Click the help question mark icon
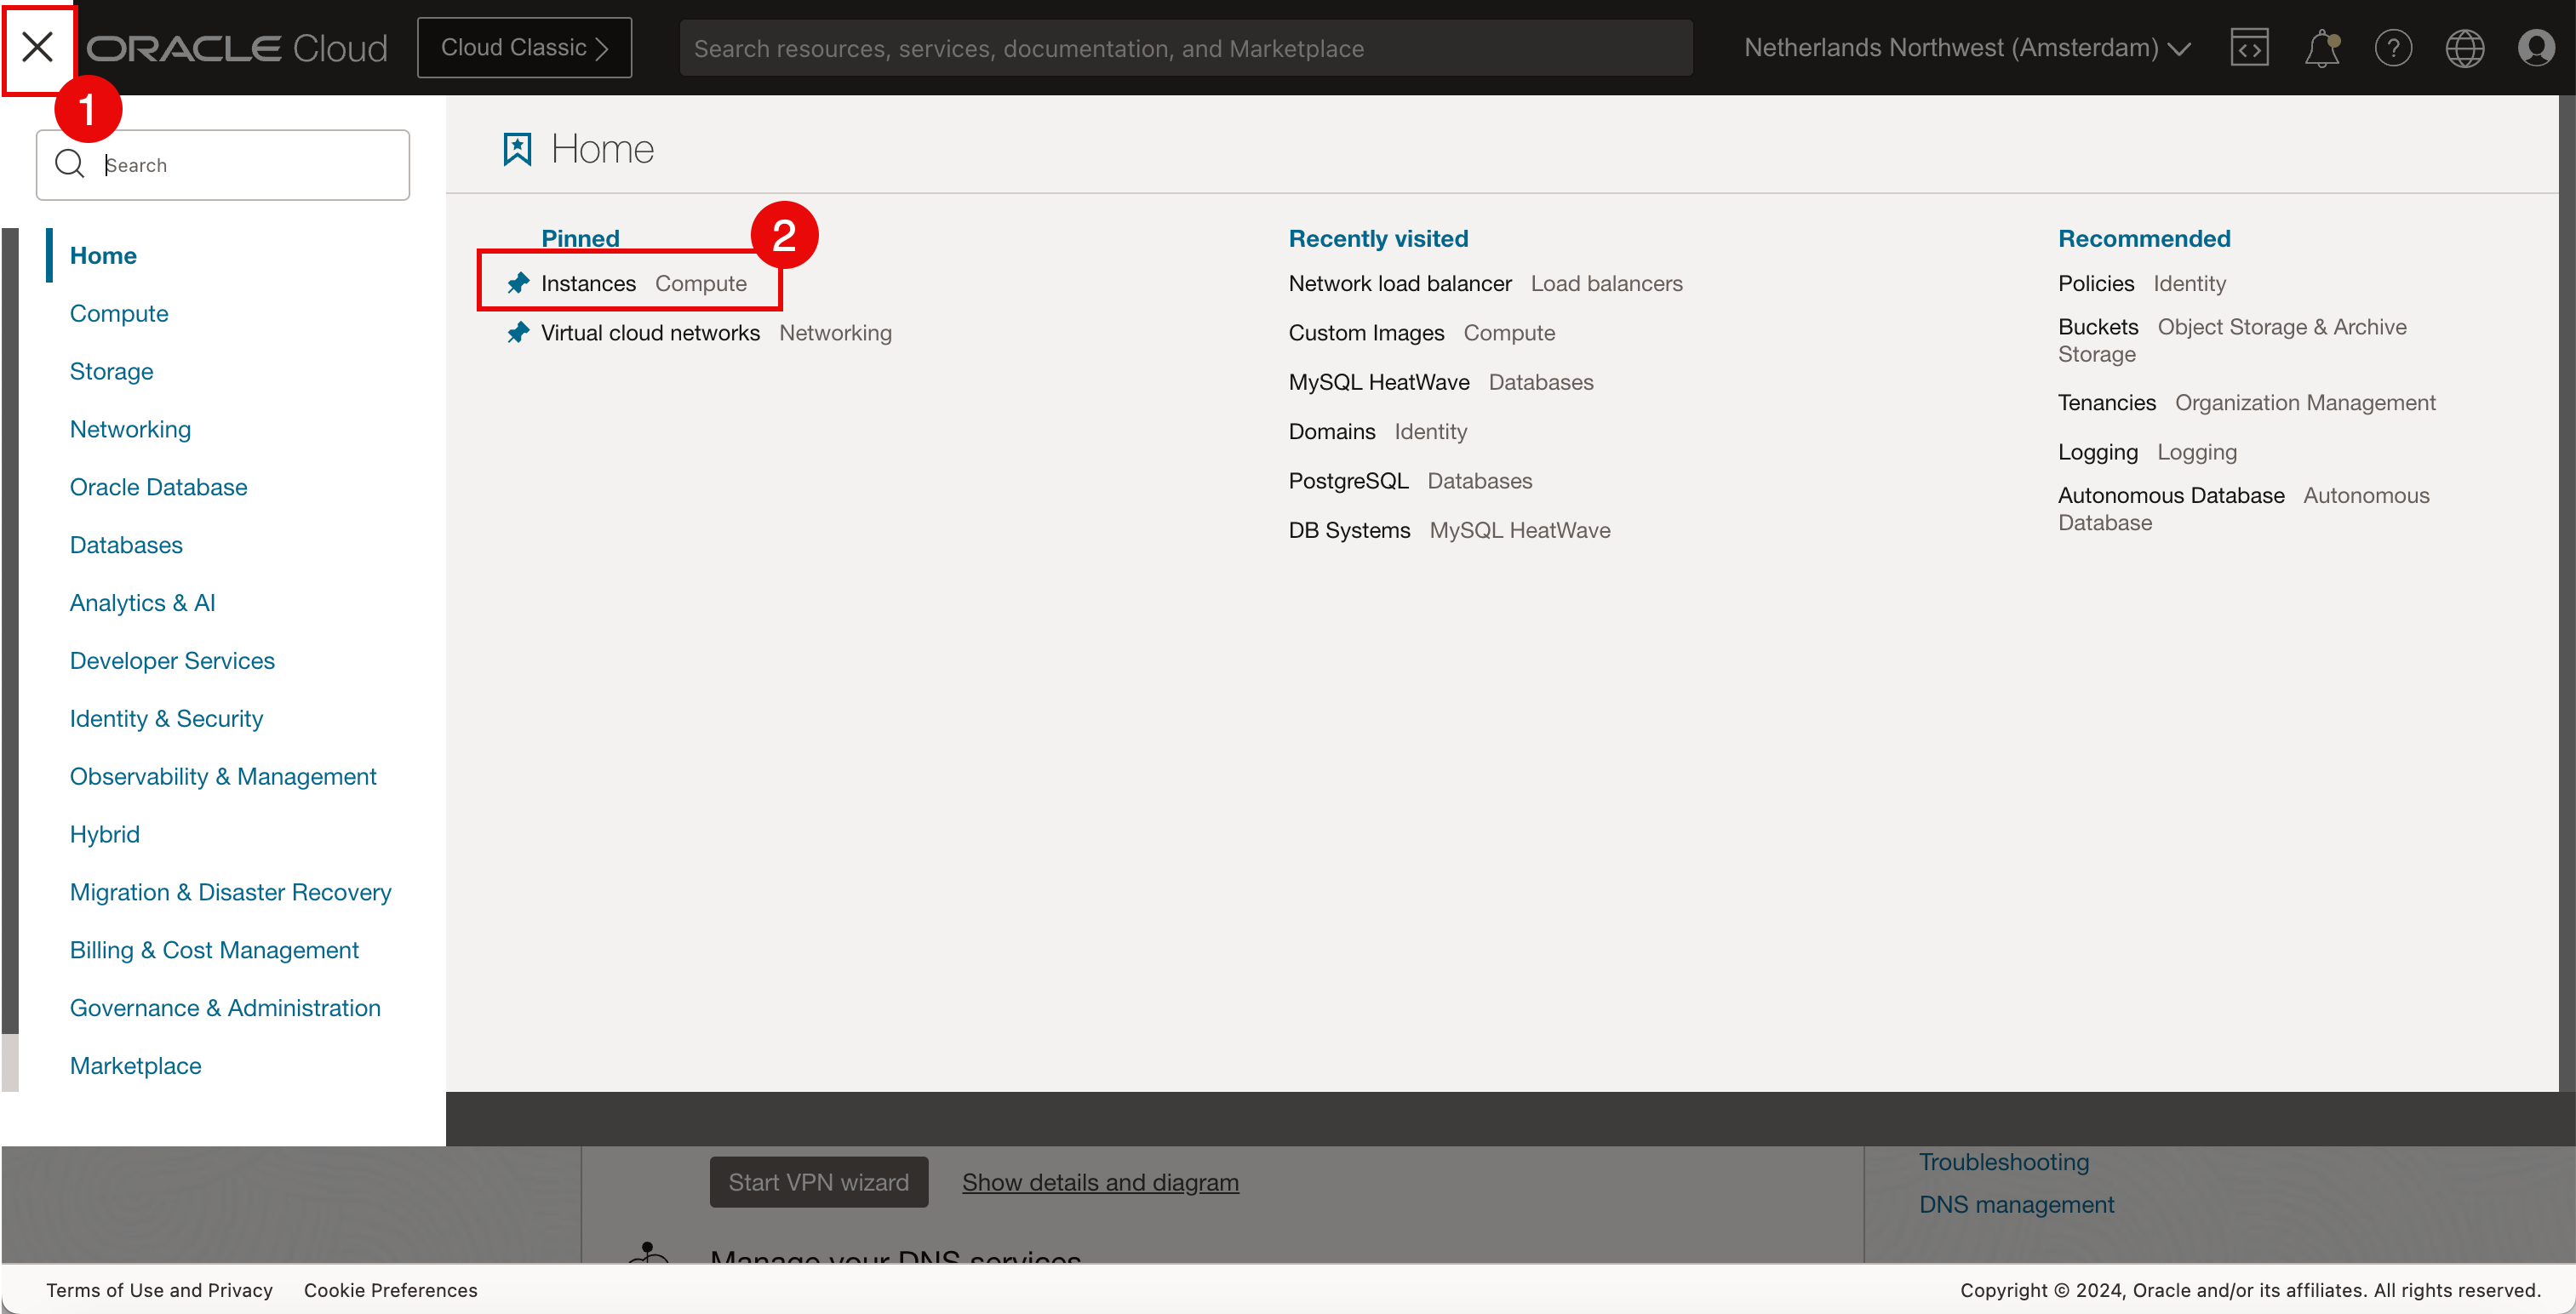The height and width of the screenshot is (1314, 2576). pos(2393,48)
